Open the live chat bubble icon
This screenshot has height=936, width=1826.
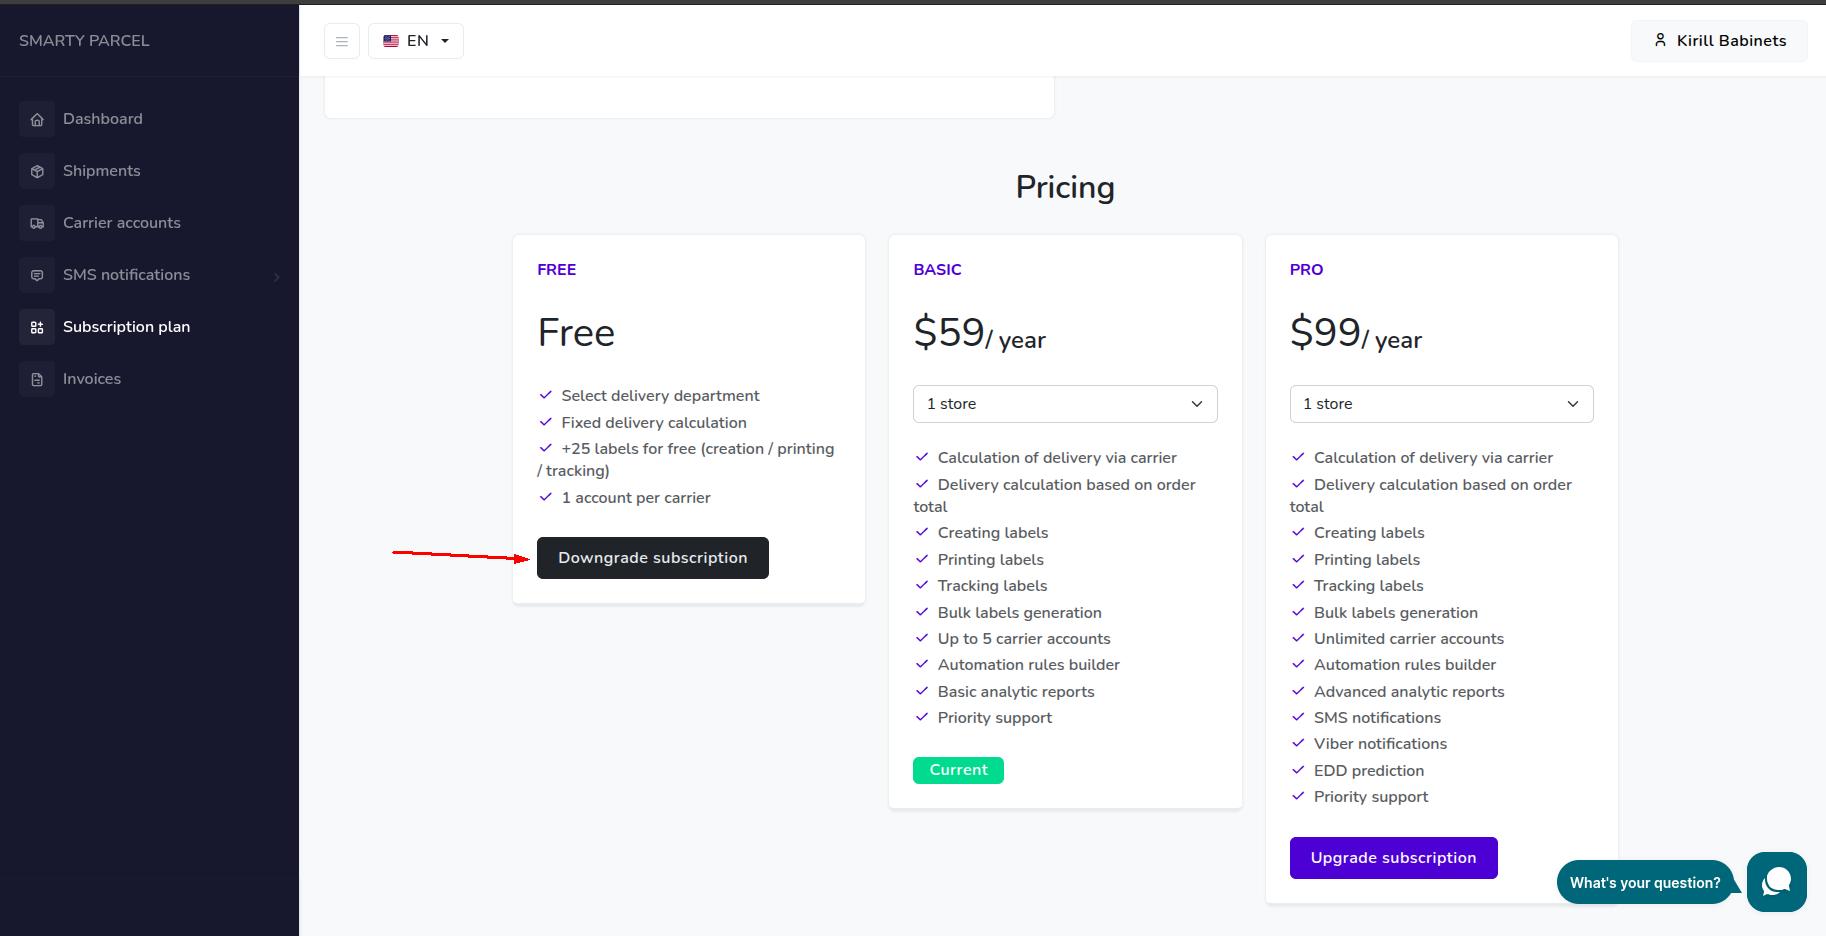[1776, 882]
